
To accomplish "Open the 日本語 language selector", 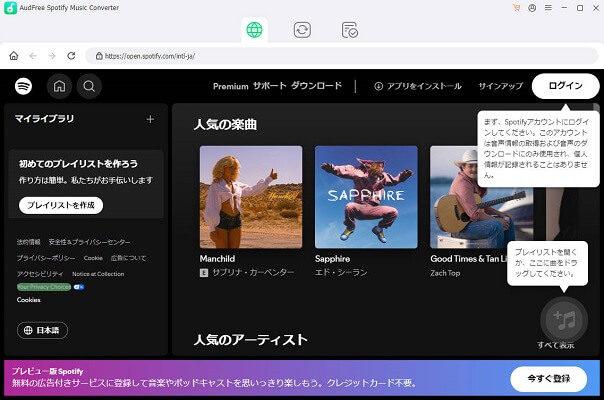I will click(42, 330).
